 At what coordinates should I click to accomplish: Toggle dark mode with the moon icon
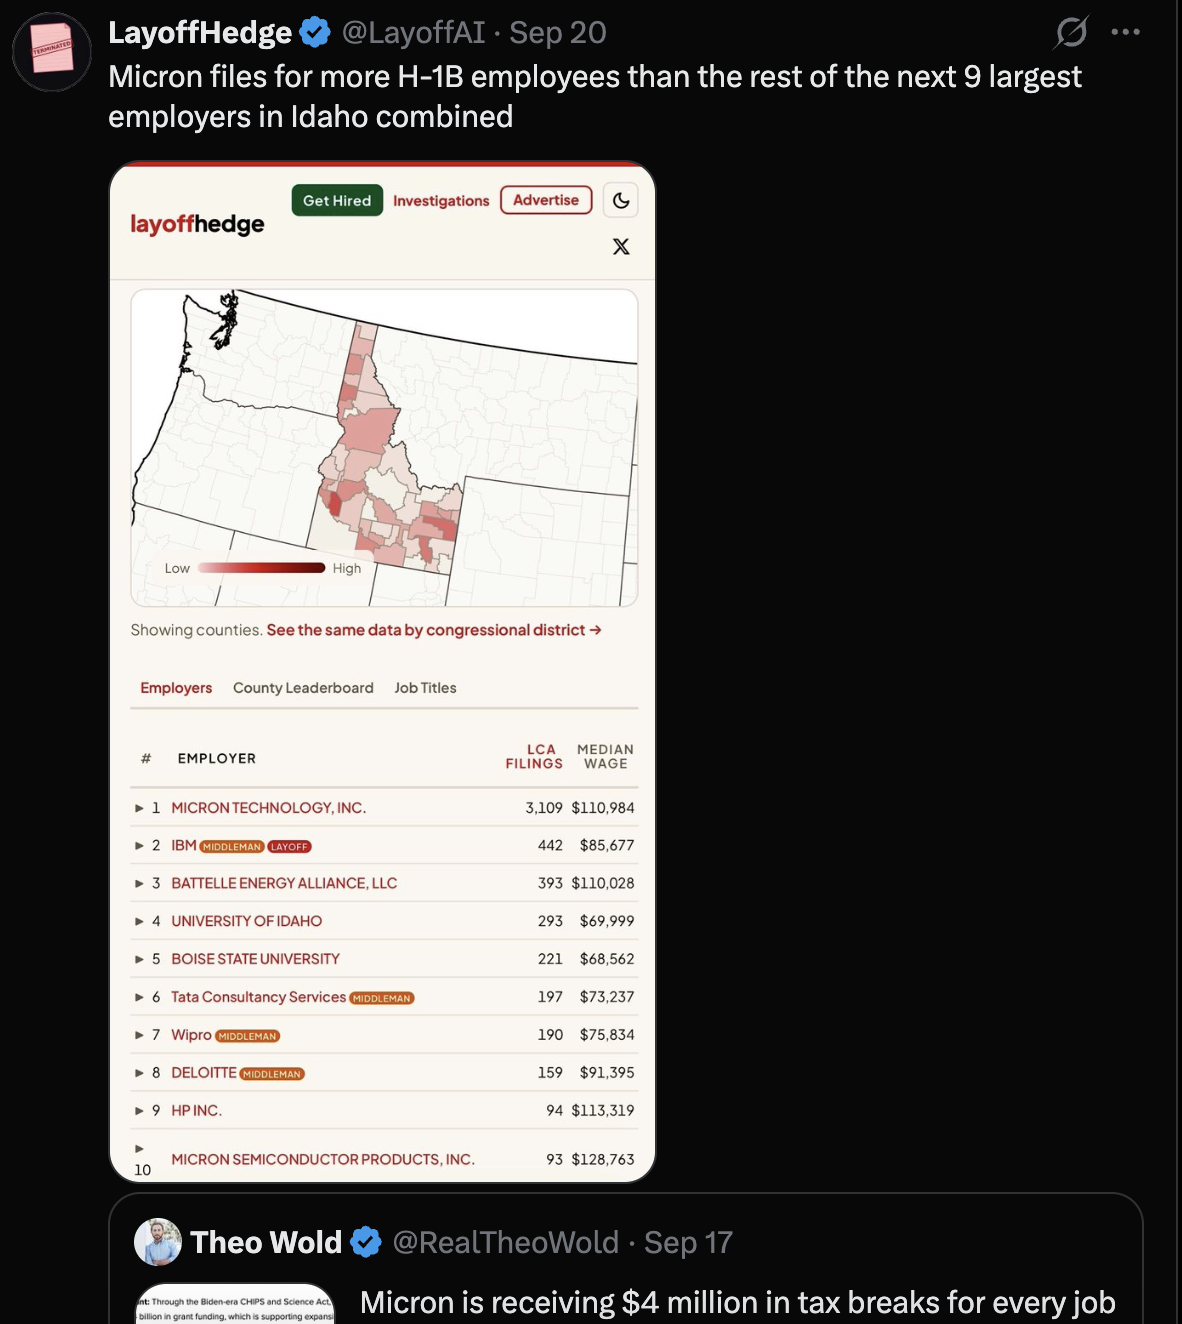pyautogui.click(x=621, y=201)
